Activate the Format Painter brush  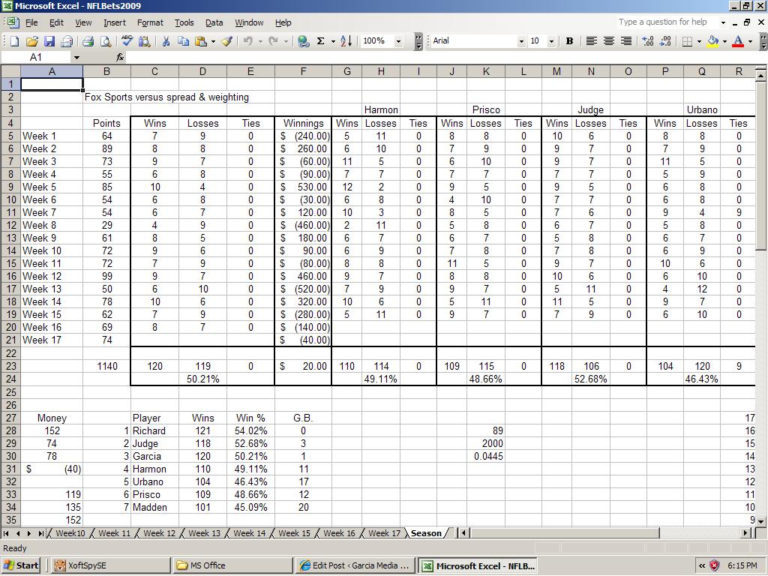226,42
